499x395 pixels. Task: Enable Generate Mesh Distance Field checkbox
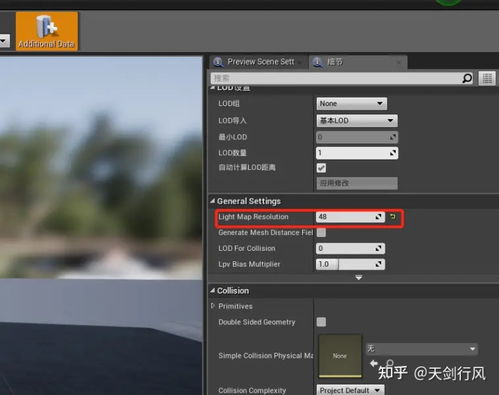tap(321, 232)
